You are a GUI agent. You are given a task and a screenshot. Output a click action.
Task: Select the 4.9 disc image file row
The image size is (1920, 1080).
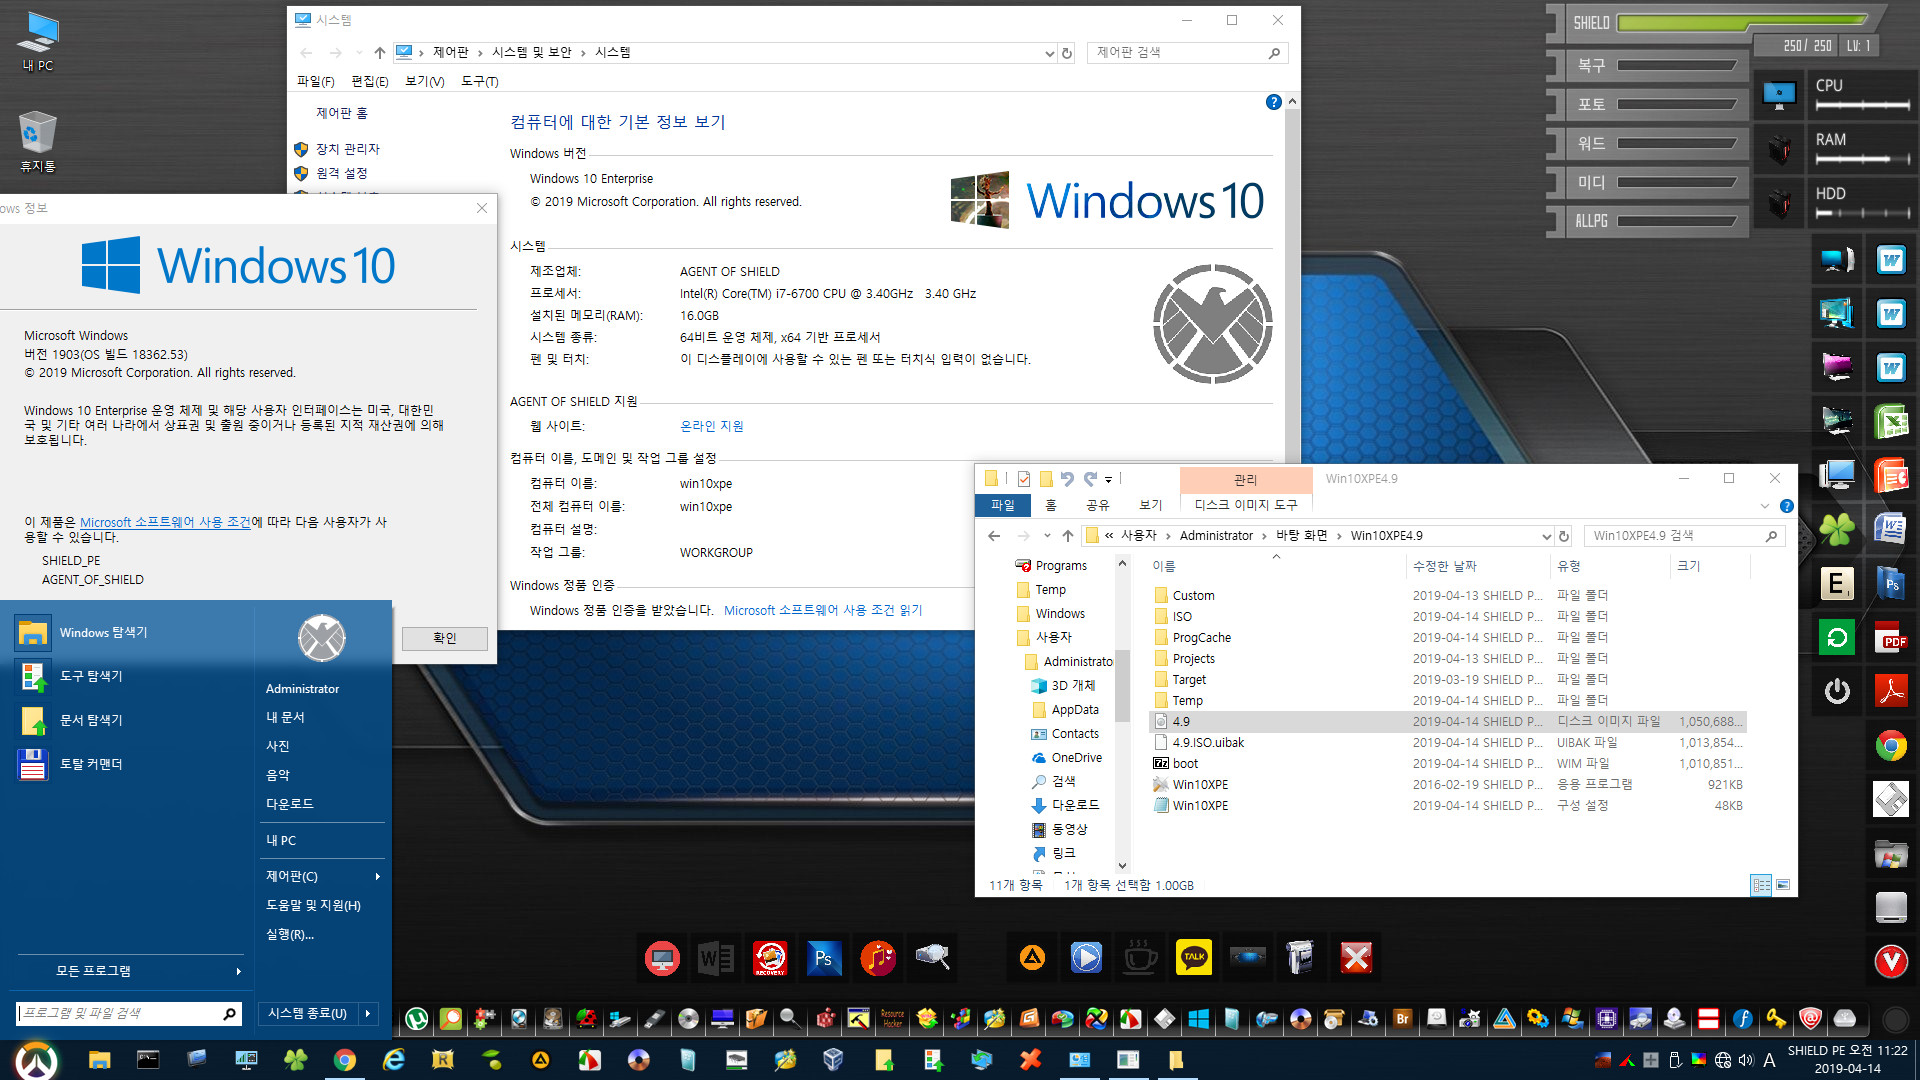pyautogui.click(x=1448, y=722)
